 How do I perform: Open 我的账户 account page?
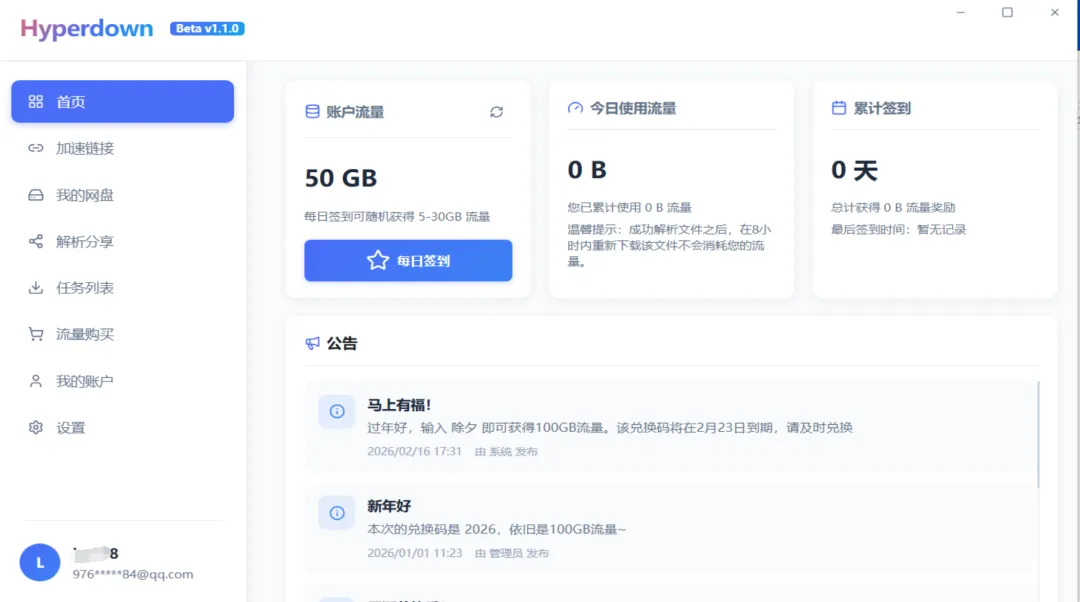click(123, 381)
